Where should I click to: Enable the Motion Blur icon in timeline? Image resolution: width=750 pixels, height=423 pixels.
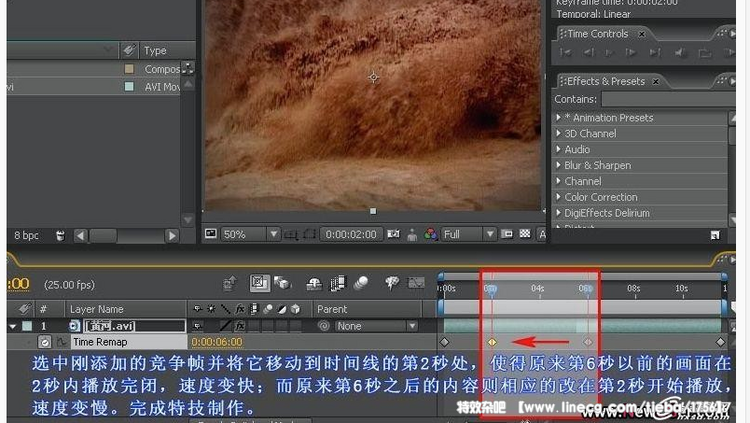(361, 283)
